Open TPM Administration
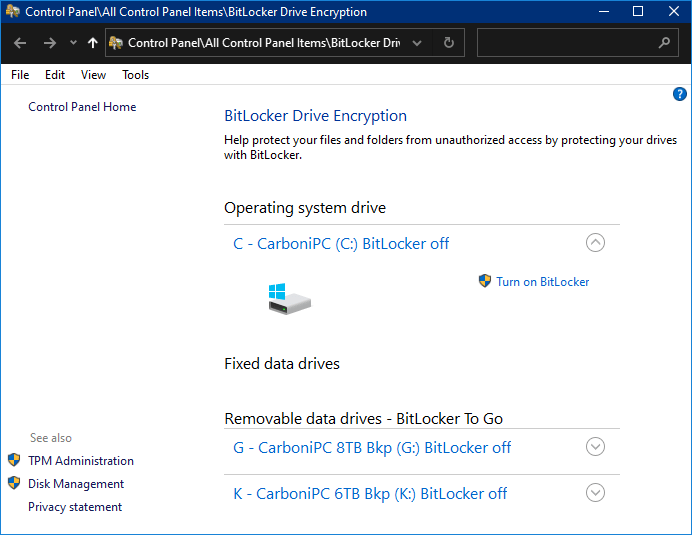The image size is (692, 535). [x=81, y=461]
